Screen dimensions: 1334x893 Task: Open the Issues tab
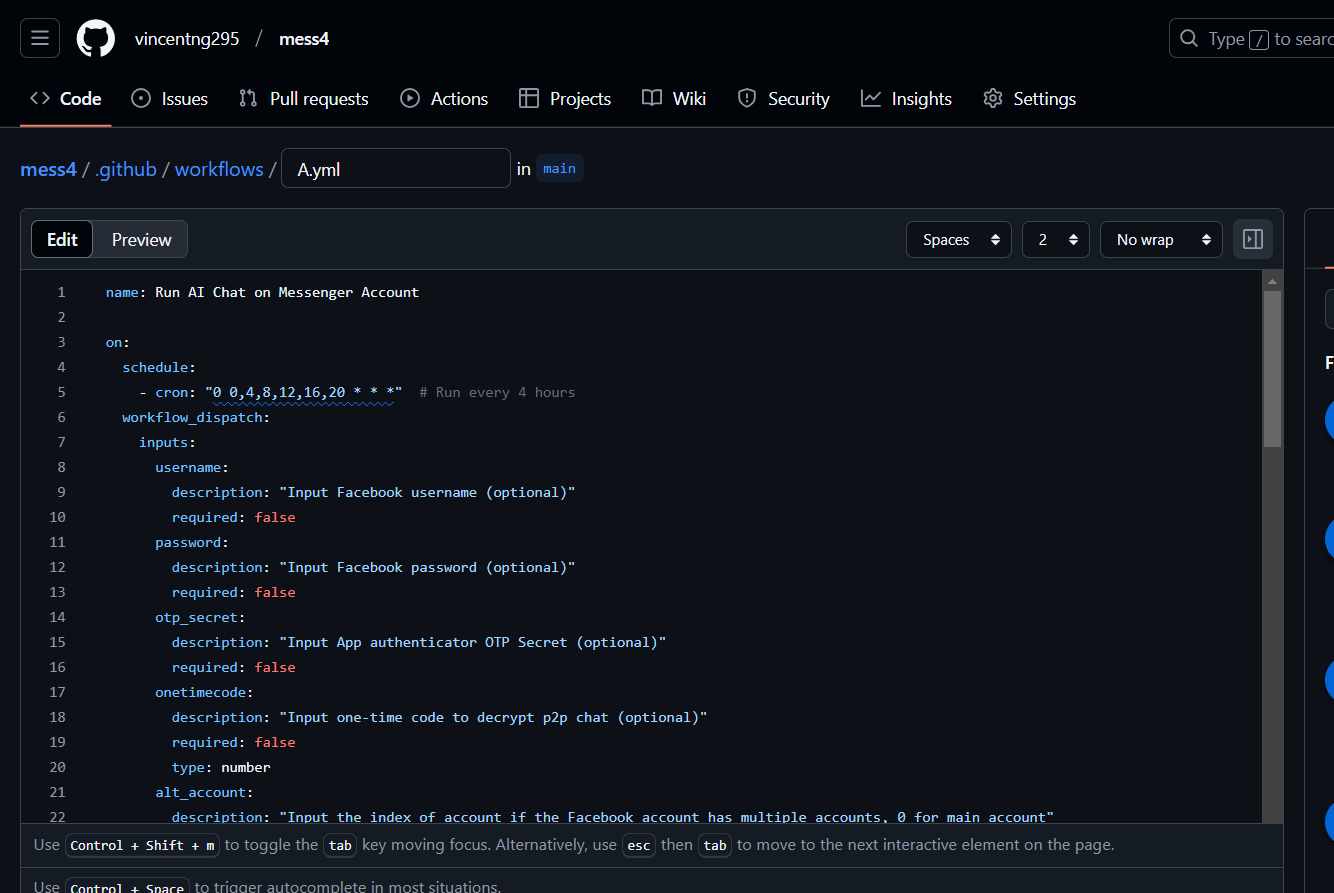click(x=170, y=98)
